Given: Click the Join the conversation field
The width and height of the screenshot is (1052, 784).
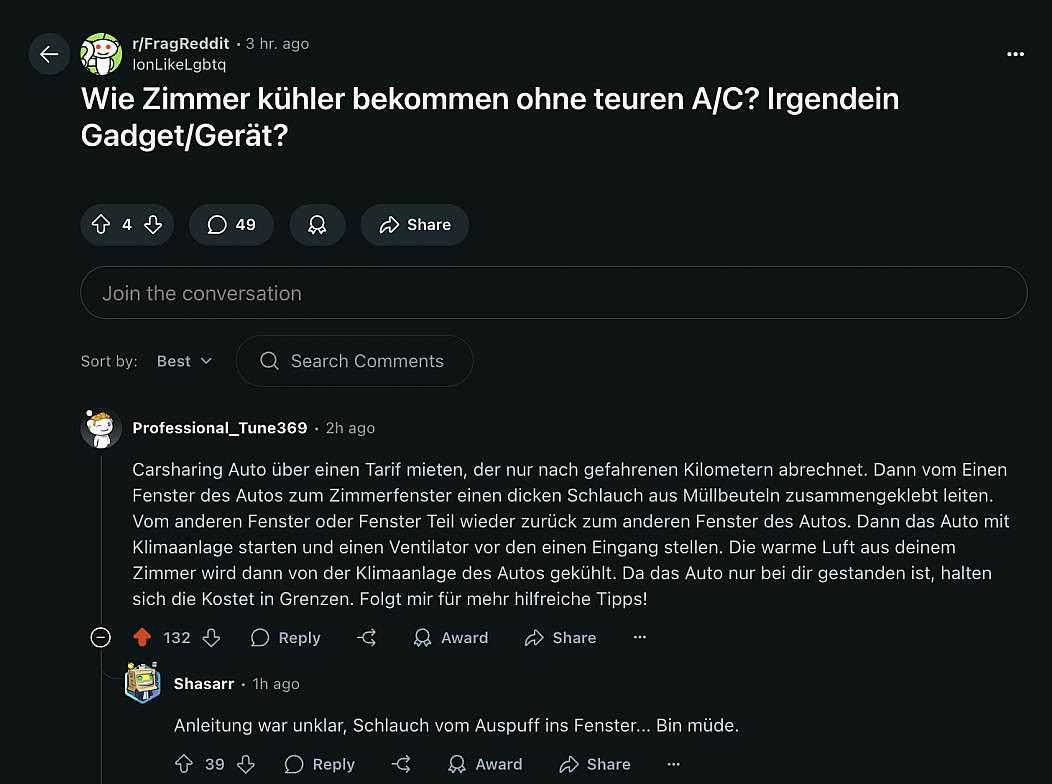Looking at the screenshot, I should point(553,293).
